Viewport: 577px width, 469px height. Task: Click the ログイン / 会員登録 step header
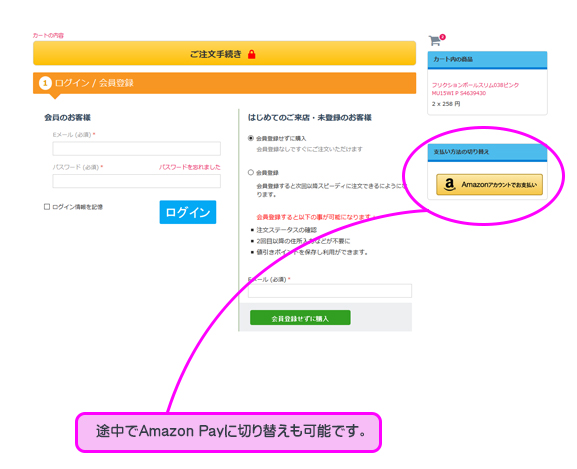[224, 83]
